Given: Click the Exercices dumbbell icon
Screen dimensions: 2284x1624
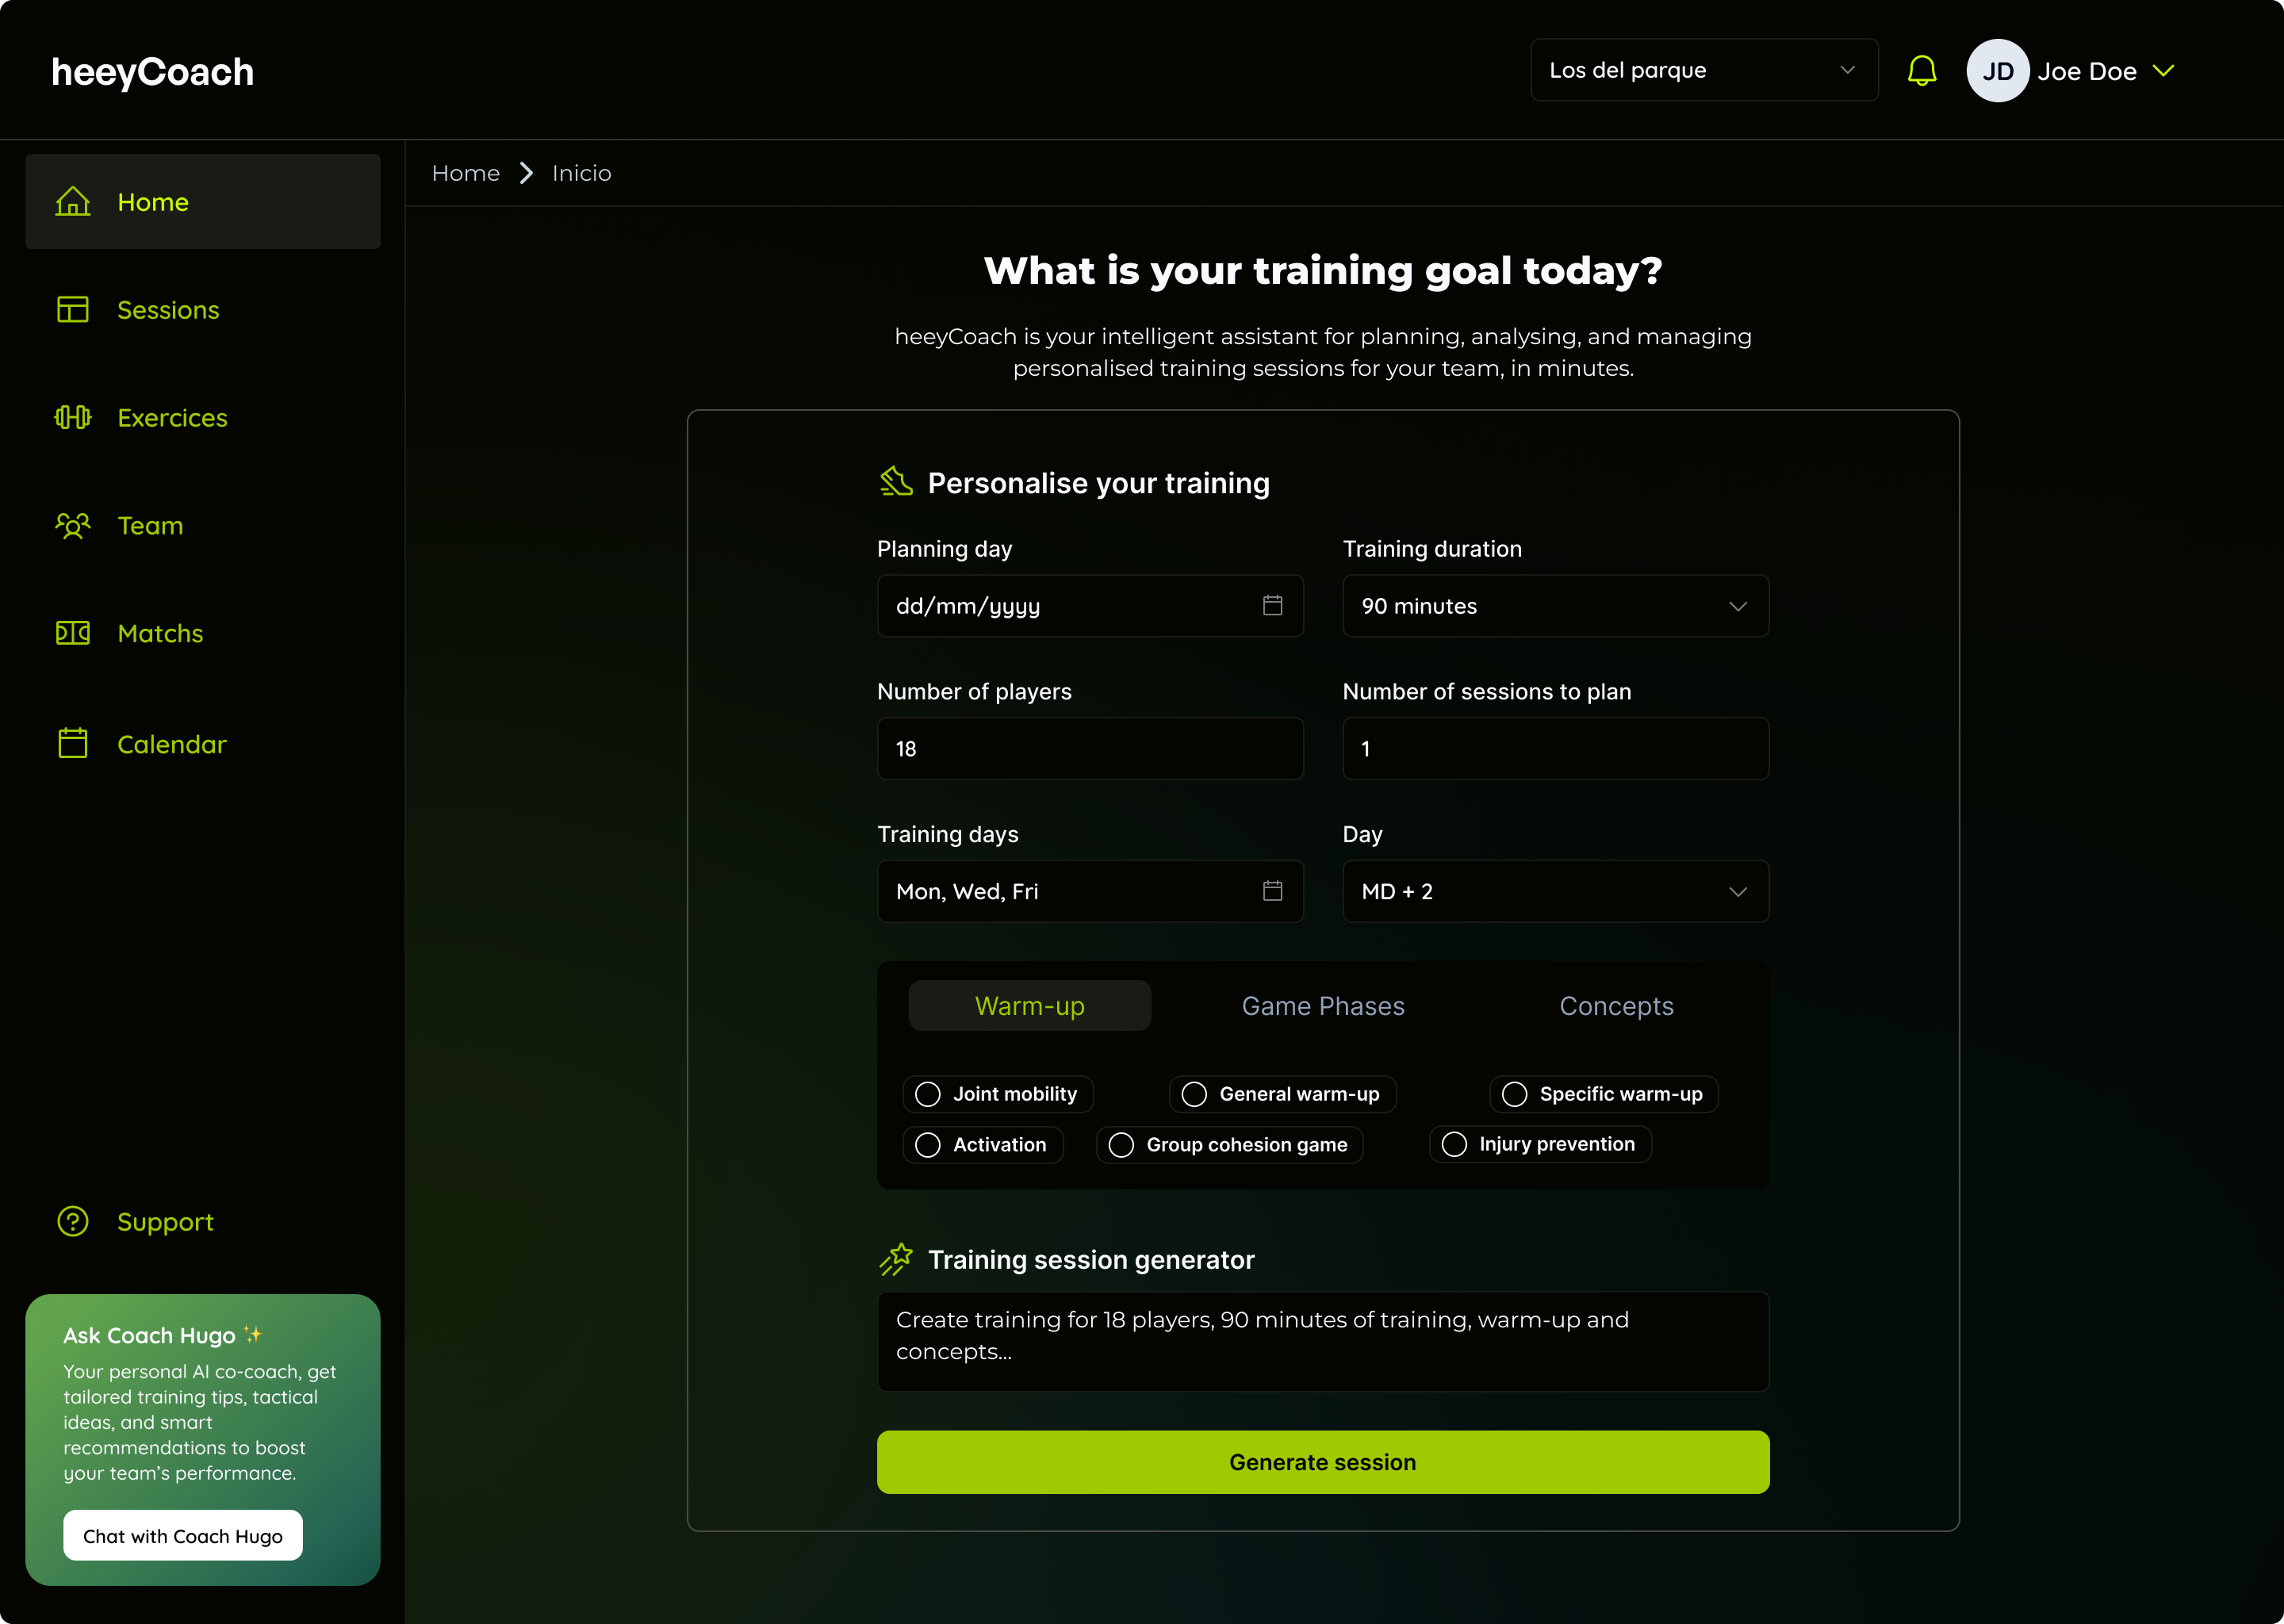Looking at the screenshot, I should pos(73,418).
